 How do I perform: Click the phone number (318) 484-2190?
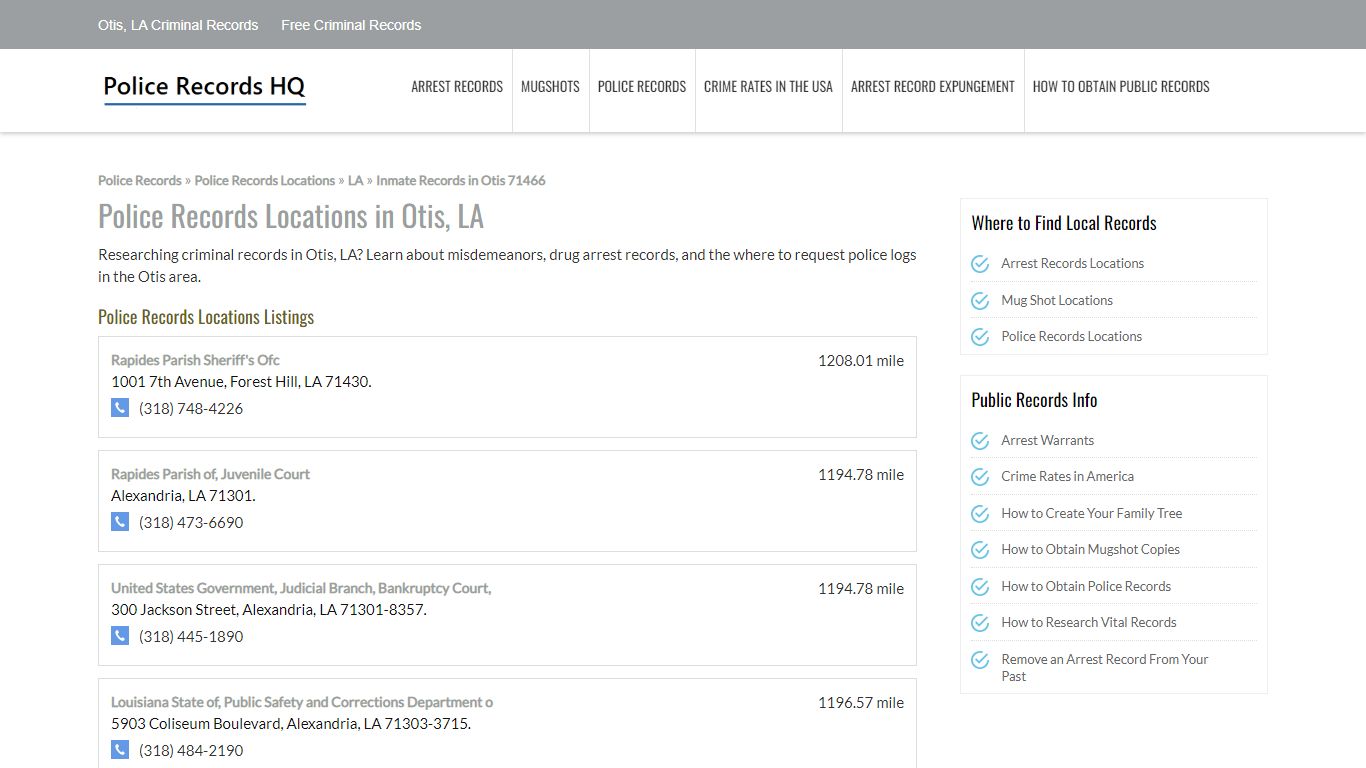click(x=191, y=750)
